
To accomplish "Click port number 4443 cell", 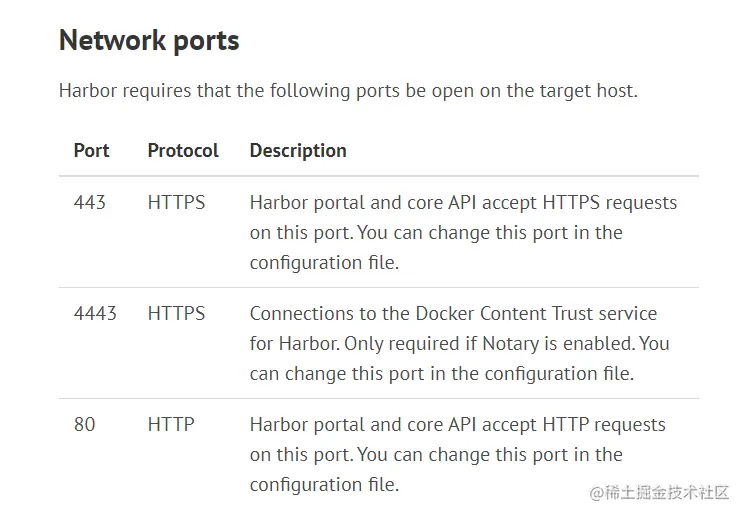I will pos(95,314).
